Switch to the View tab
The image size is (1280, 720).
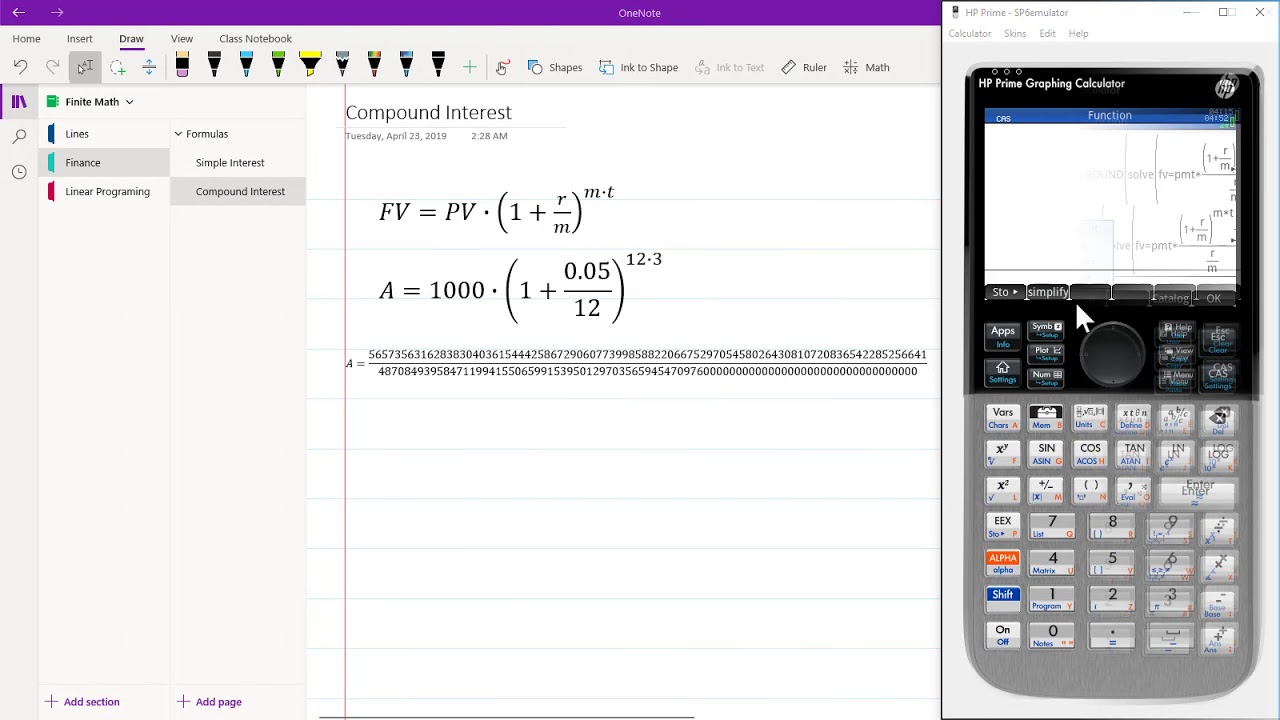[182, 39]
